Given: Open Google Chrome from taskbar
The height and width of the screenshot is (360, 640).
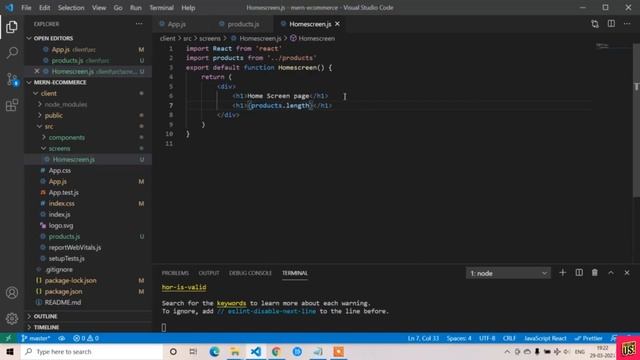Looking at the screenshot, I should 276,351.
